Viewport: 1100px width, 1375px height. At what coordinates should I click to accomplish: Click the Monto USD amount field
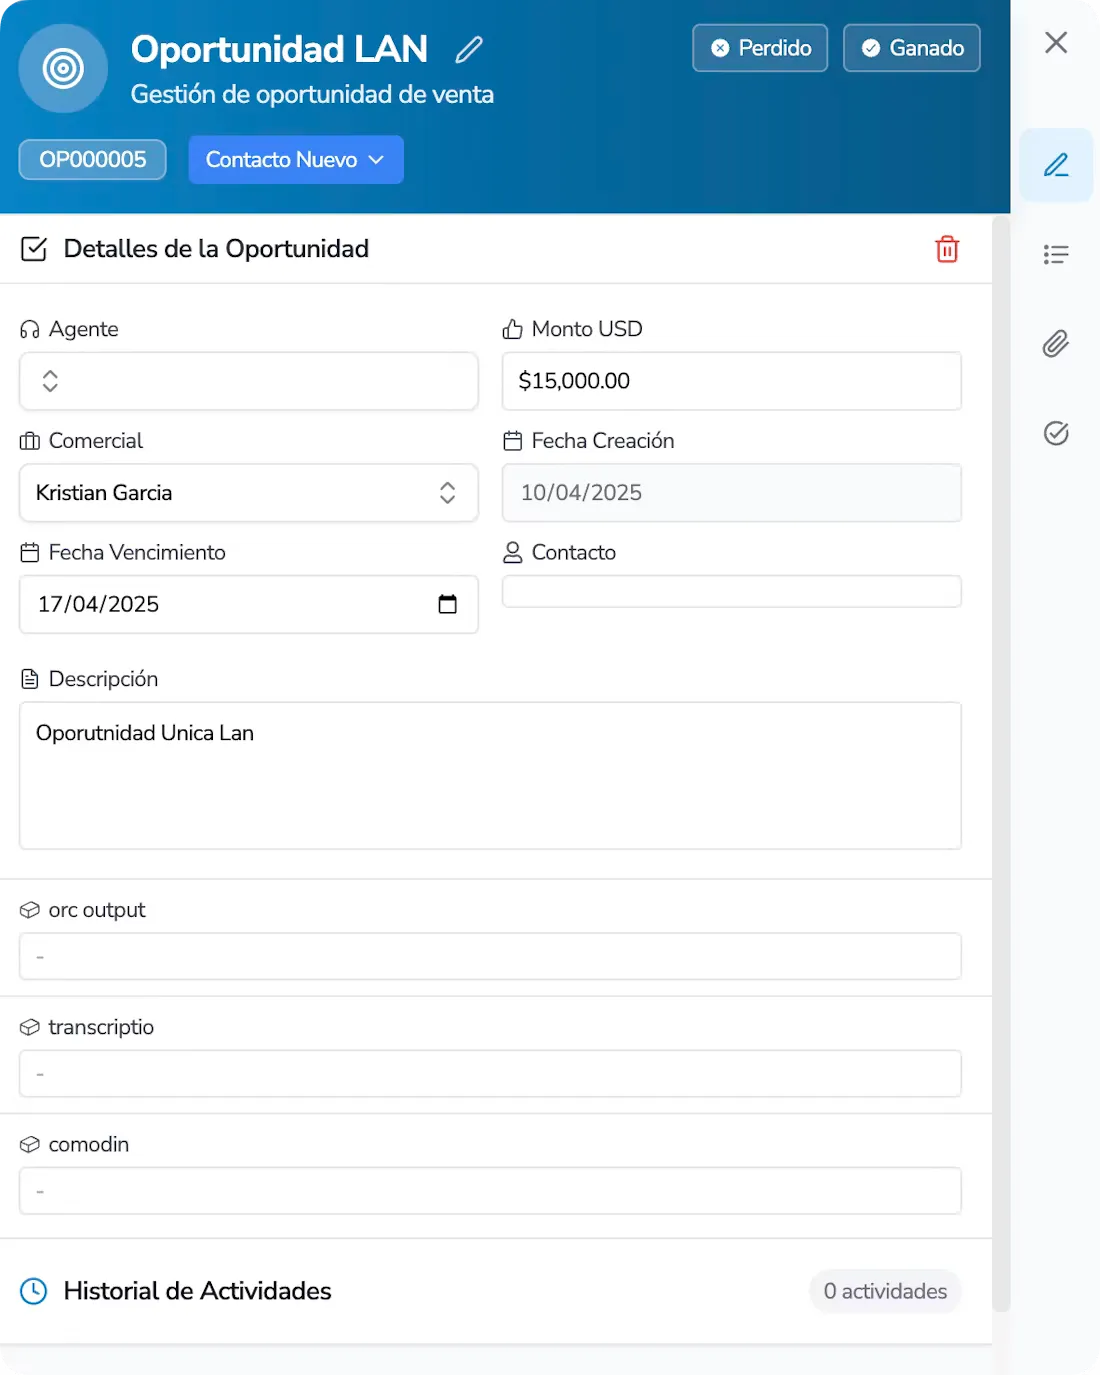click(731, 381)
